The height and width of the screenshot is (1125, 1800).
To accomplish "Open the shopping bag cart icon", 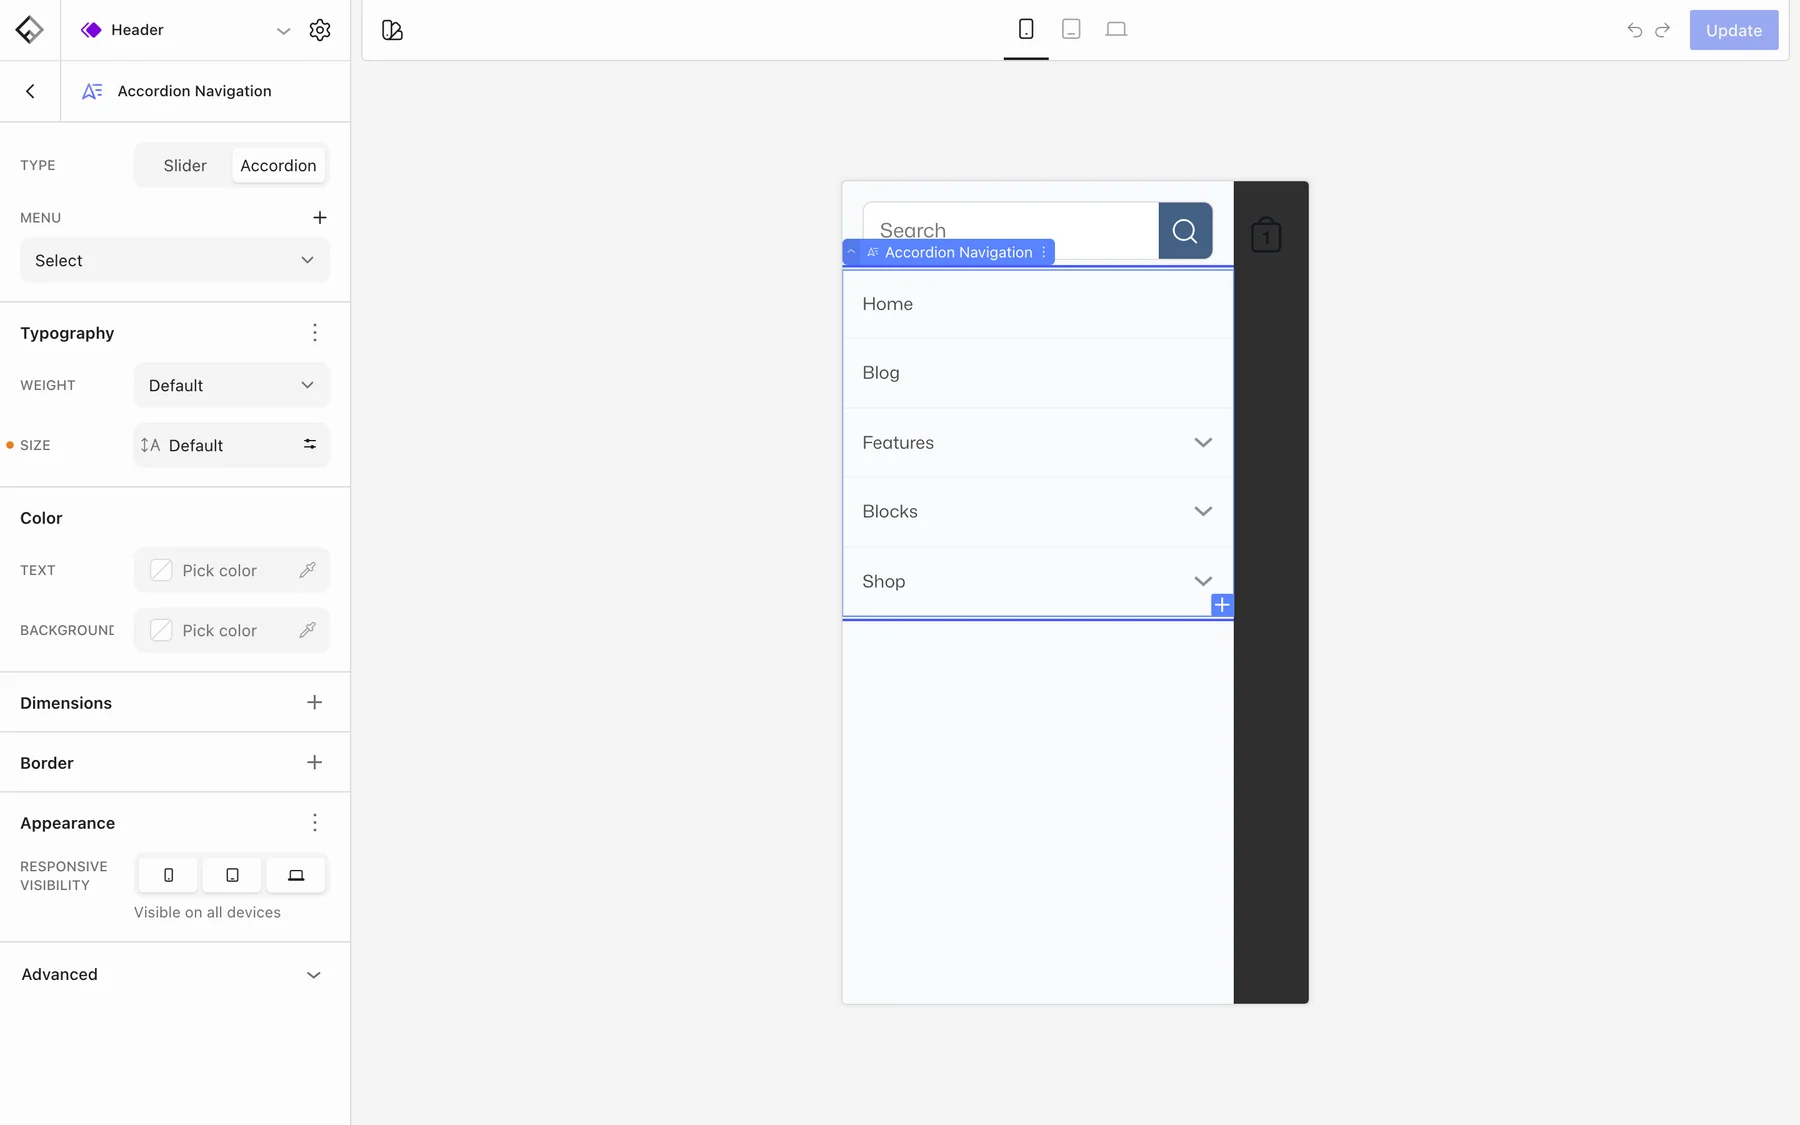I will (x=1266, y=235).
